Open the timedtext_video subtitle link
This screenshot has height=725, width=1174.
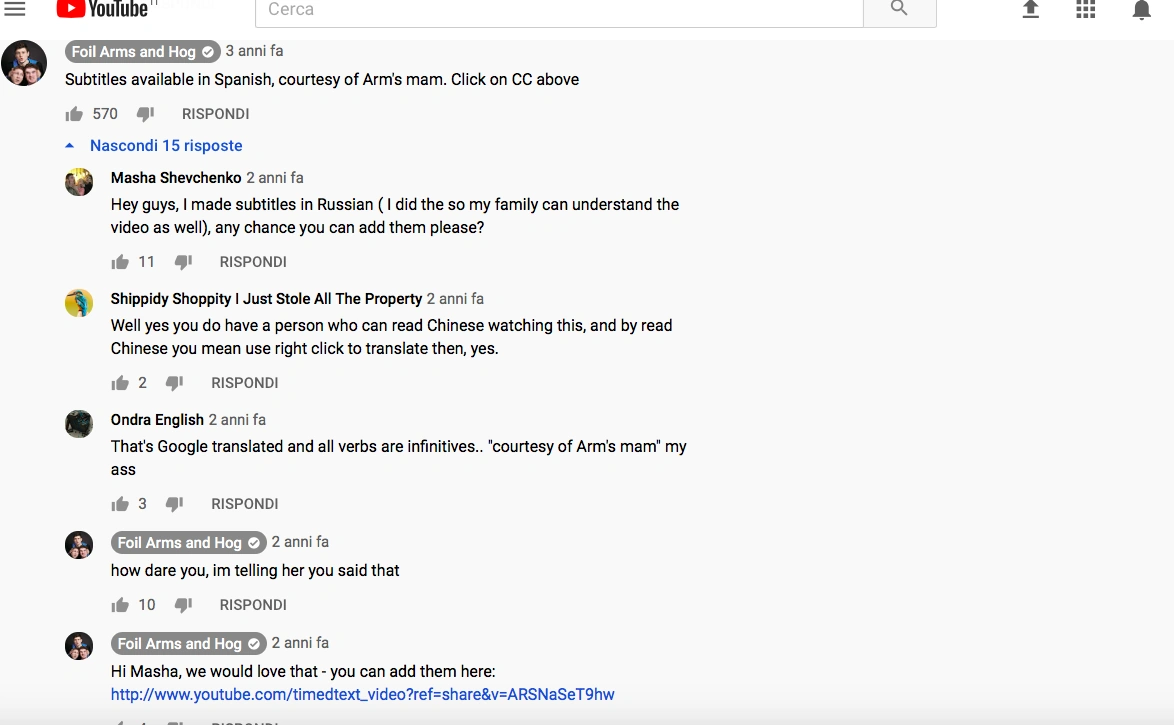(x=362, y=694)
